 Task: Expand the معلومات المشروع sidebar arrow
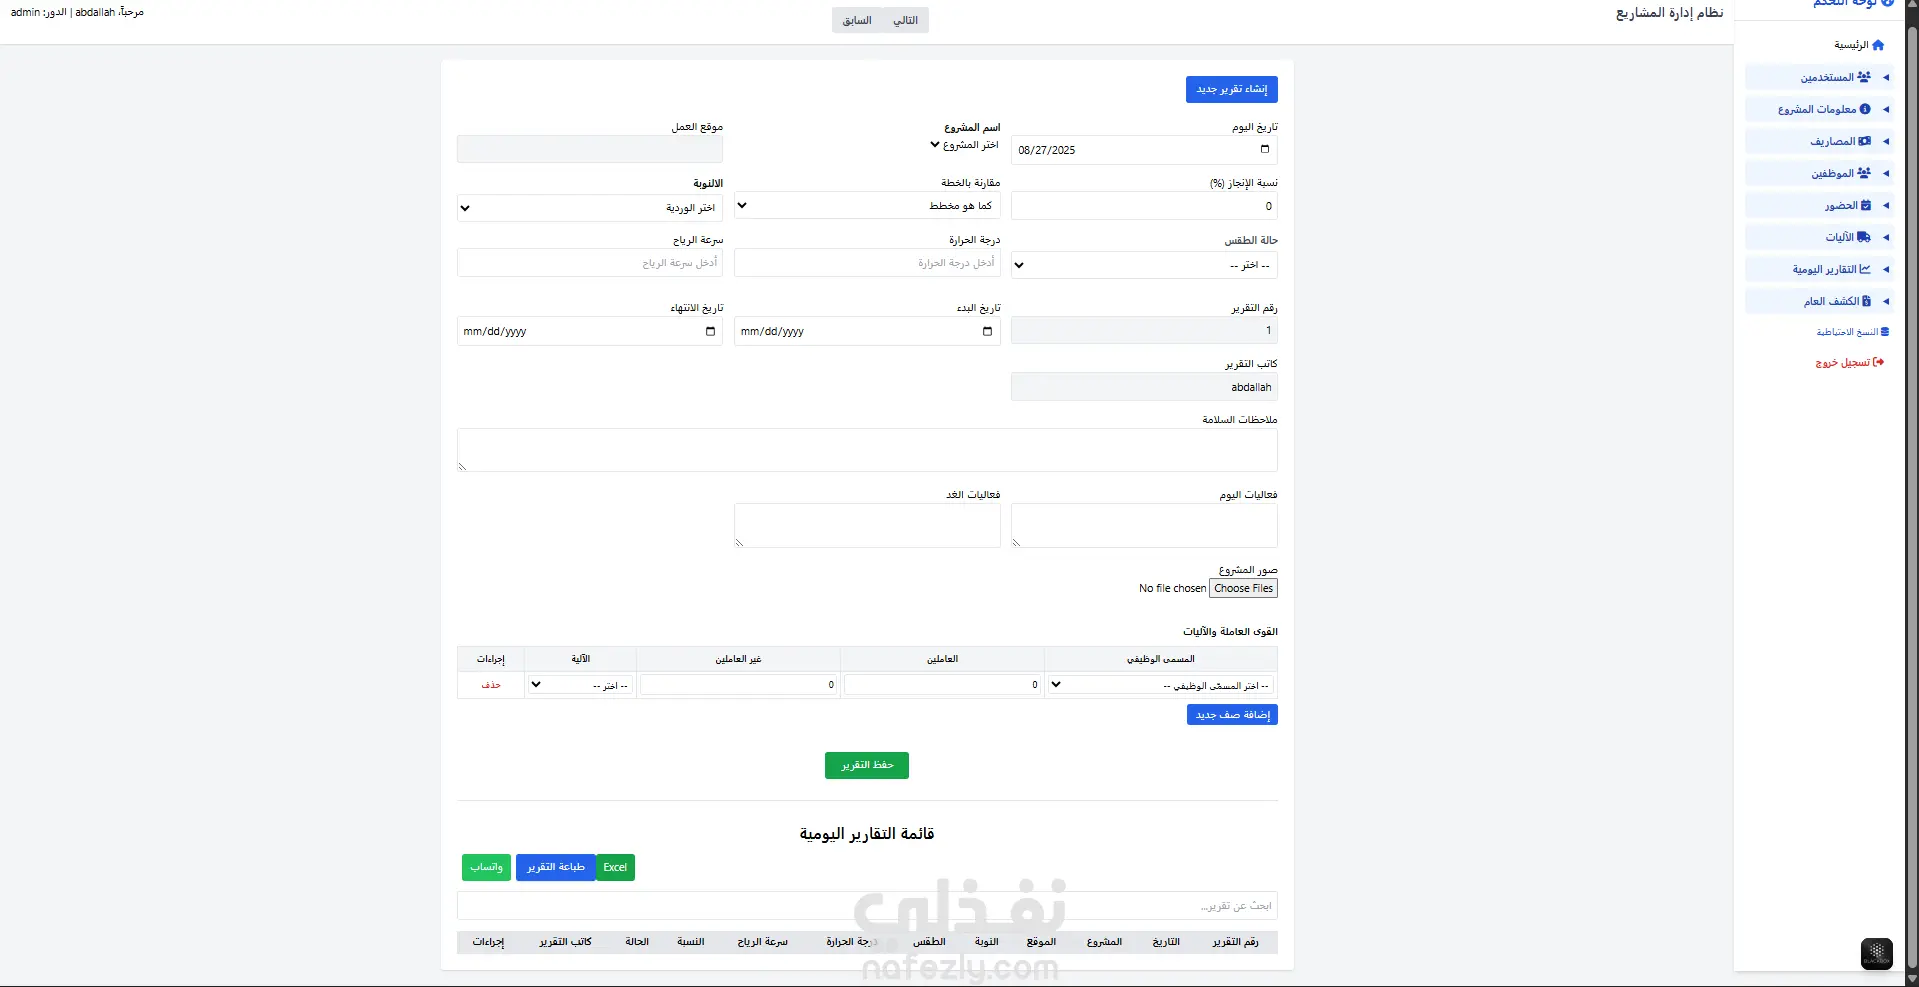point(1886,109)
